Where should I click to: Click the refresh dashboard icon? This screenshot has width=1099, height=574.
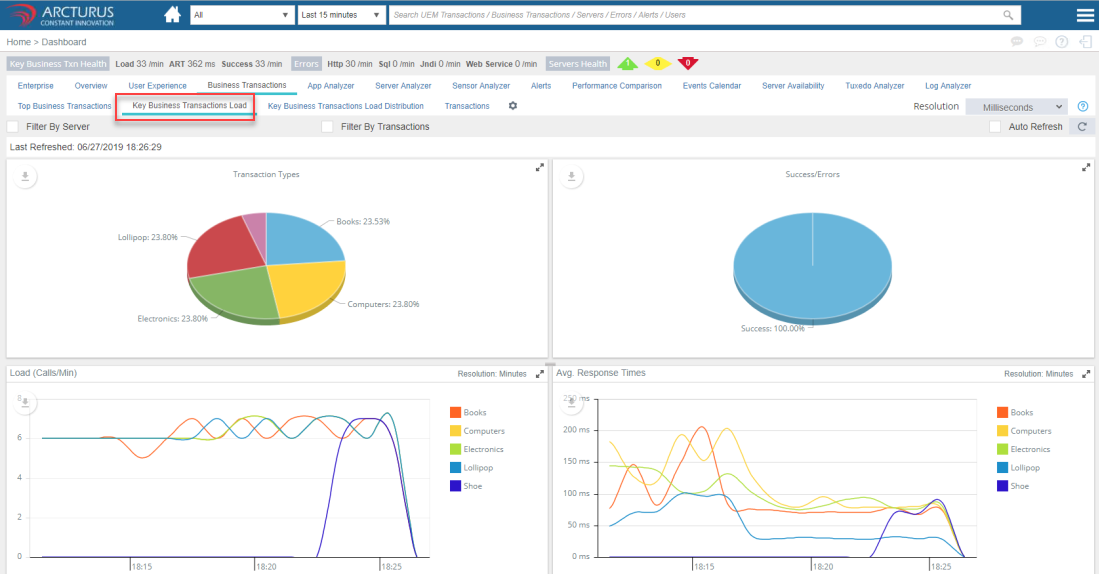tap(1080, 127)
